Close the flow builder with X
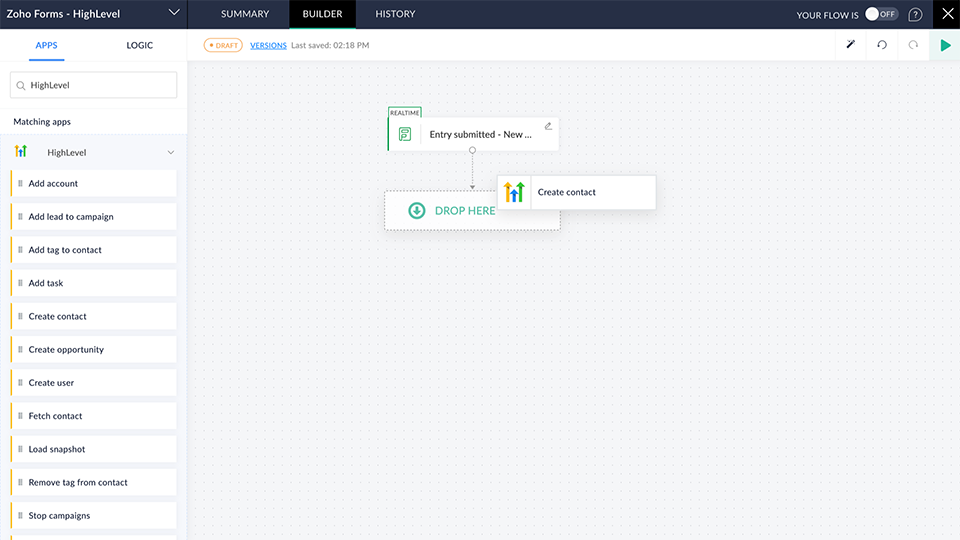 947,14
